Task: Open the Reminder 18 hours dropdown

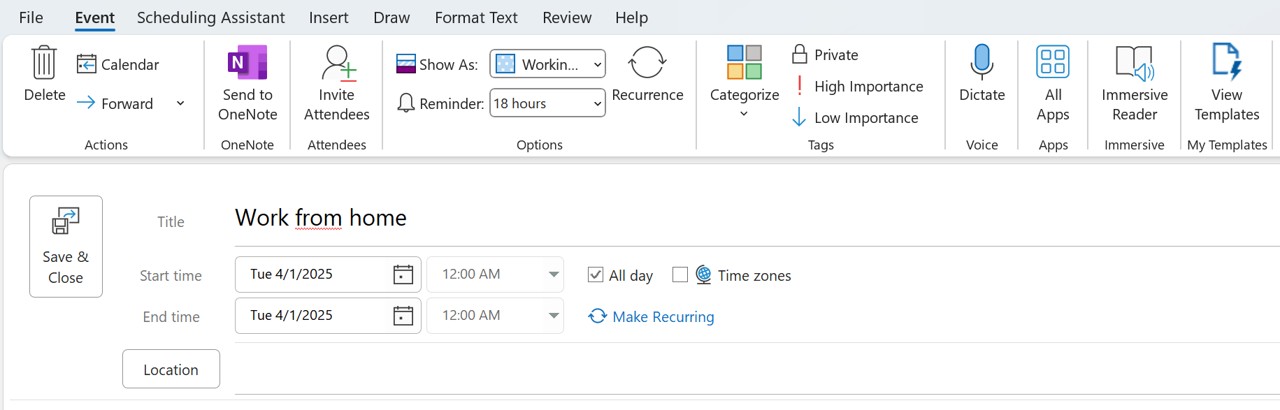Action: click(548, 103)
